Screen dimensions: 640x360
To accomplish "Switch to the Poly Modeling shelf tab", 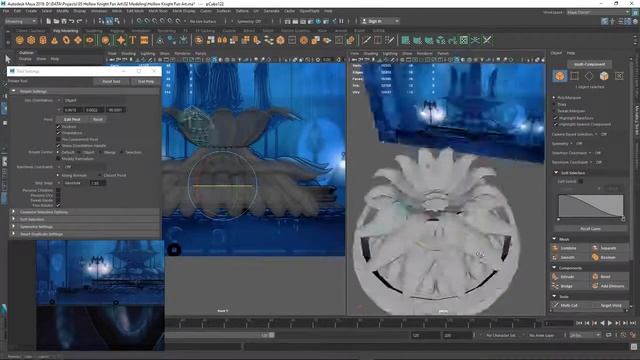I will point(65,31).
